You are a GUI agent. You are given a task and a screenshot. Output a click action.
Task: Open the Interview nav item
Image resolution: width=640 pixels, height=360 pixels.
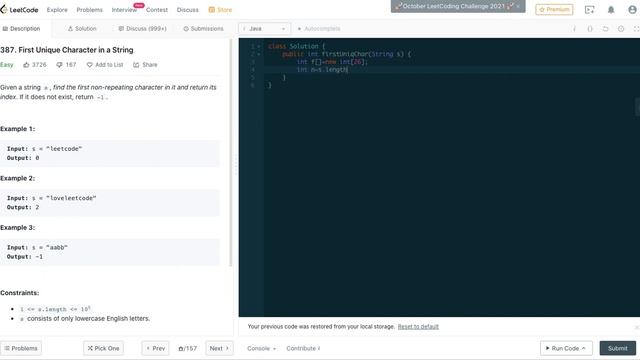(x=124, y=10)
